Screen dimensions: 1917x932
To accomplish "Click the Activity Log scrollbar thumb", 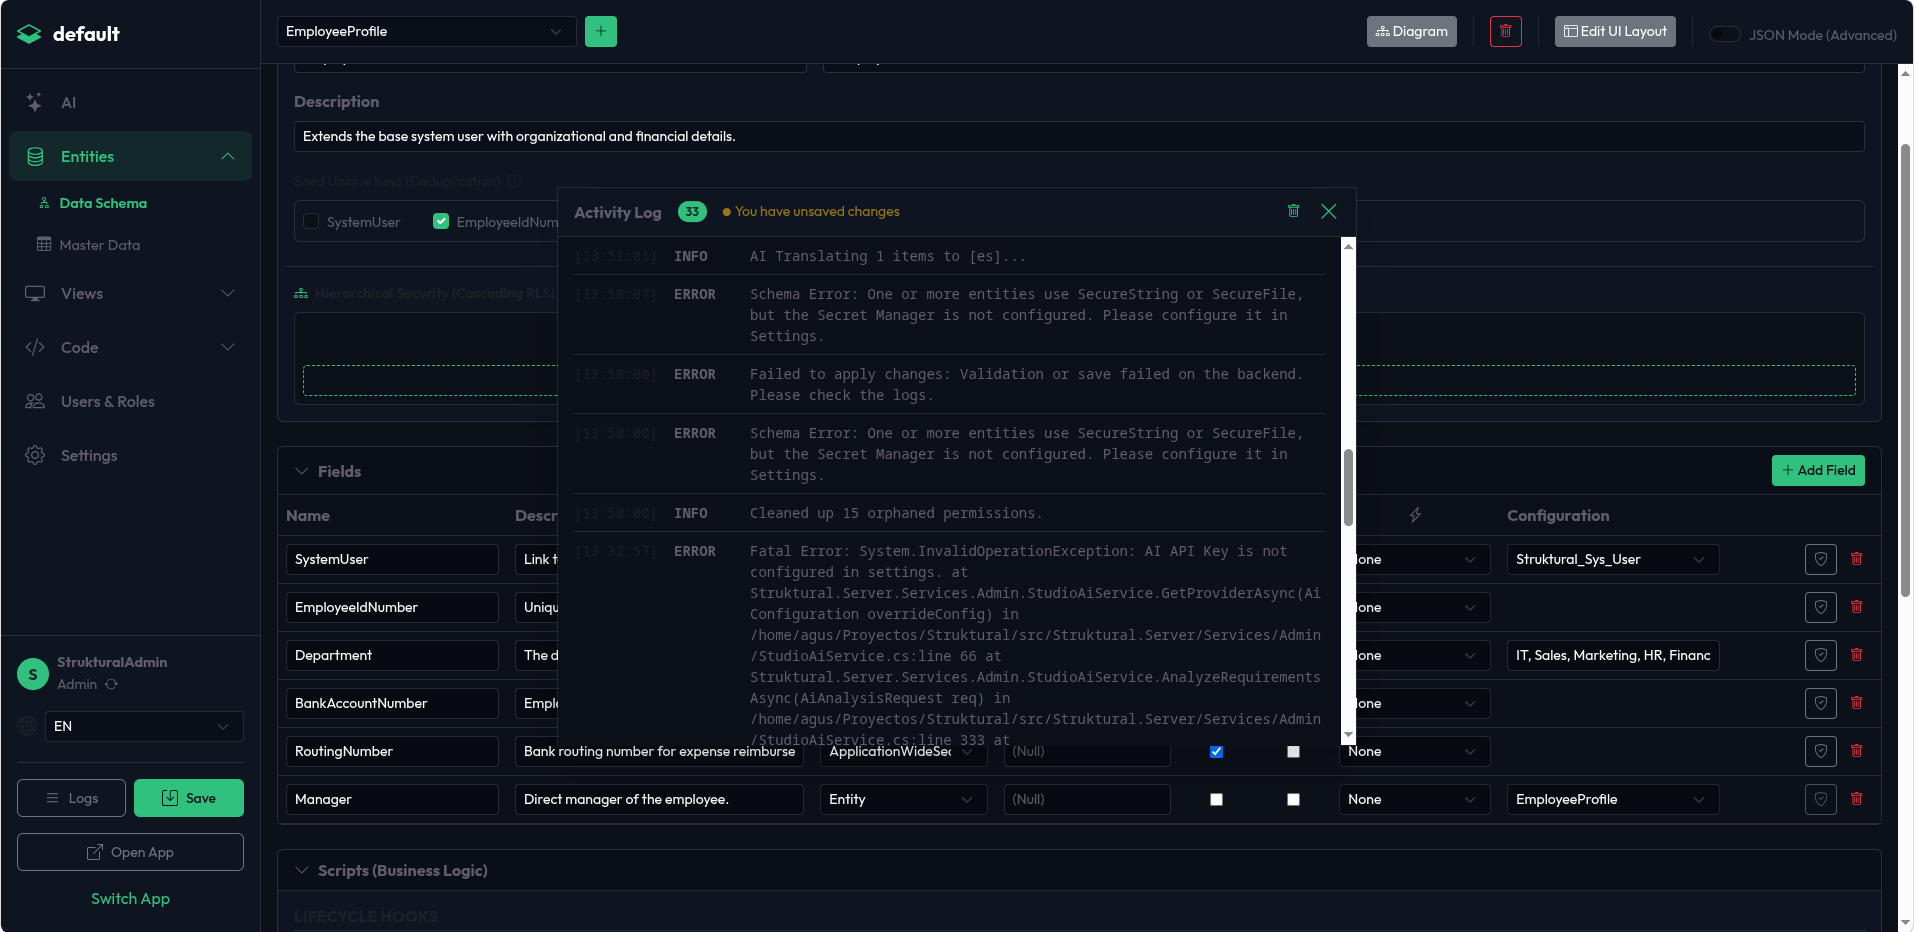I will pyautogui.click(x=1348, y=487).
